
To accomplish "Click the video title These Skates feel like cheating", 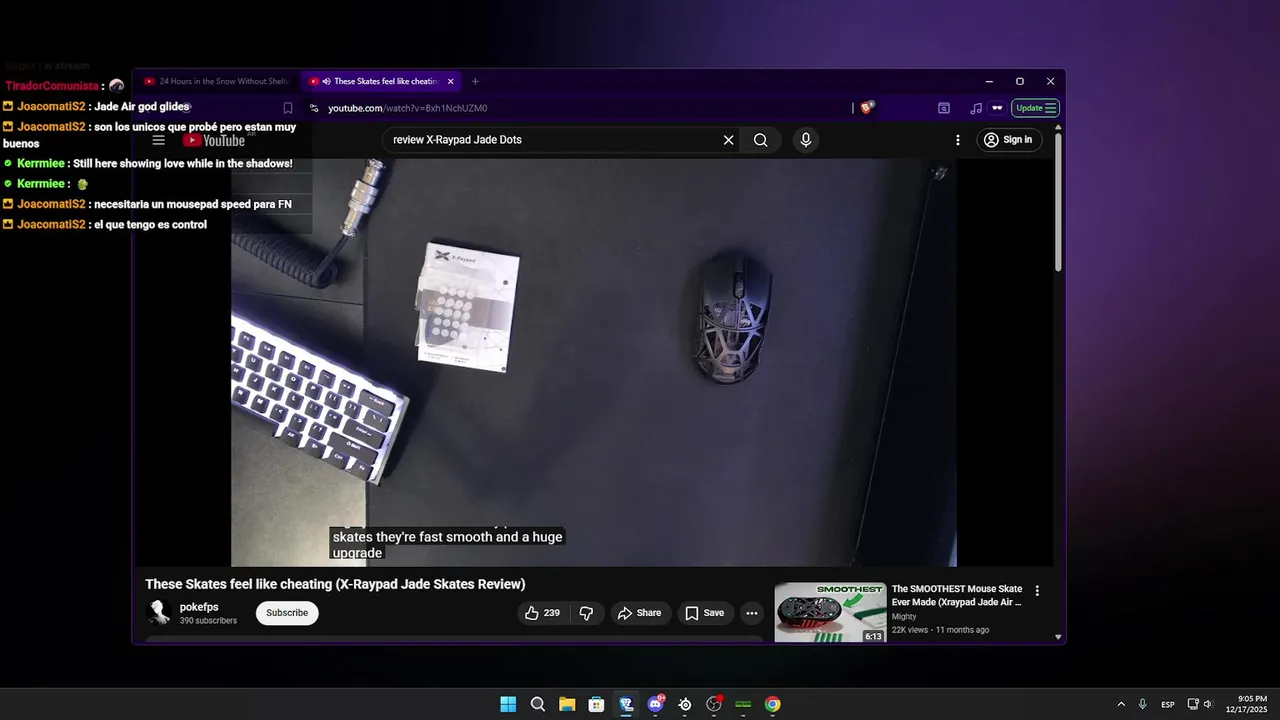I will tap(335, 584).
